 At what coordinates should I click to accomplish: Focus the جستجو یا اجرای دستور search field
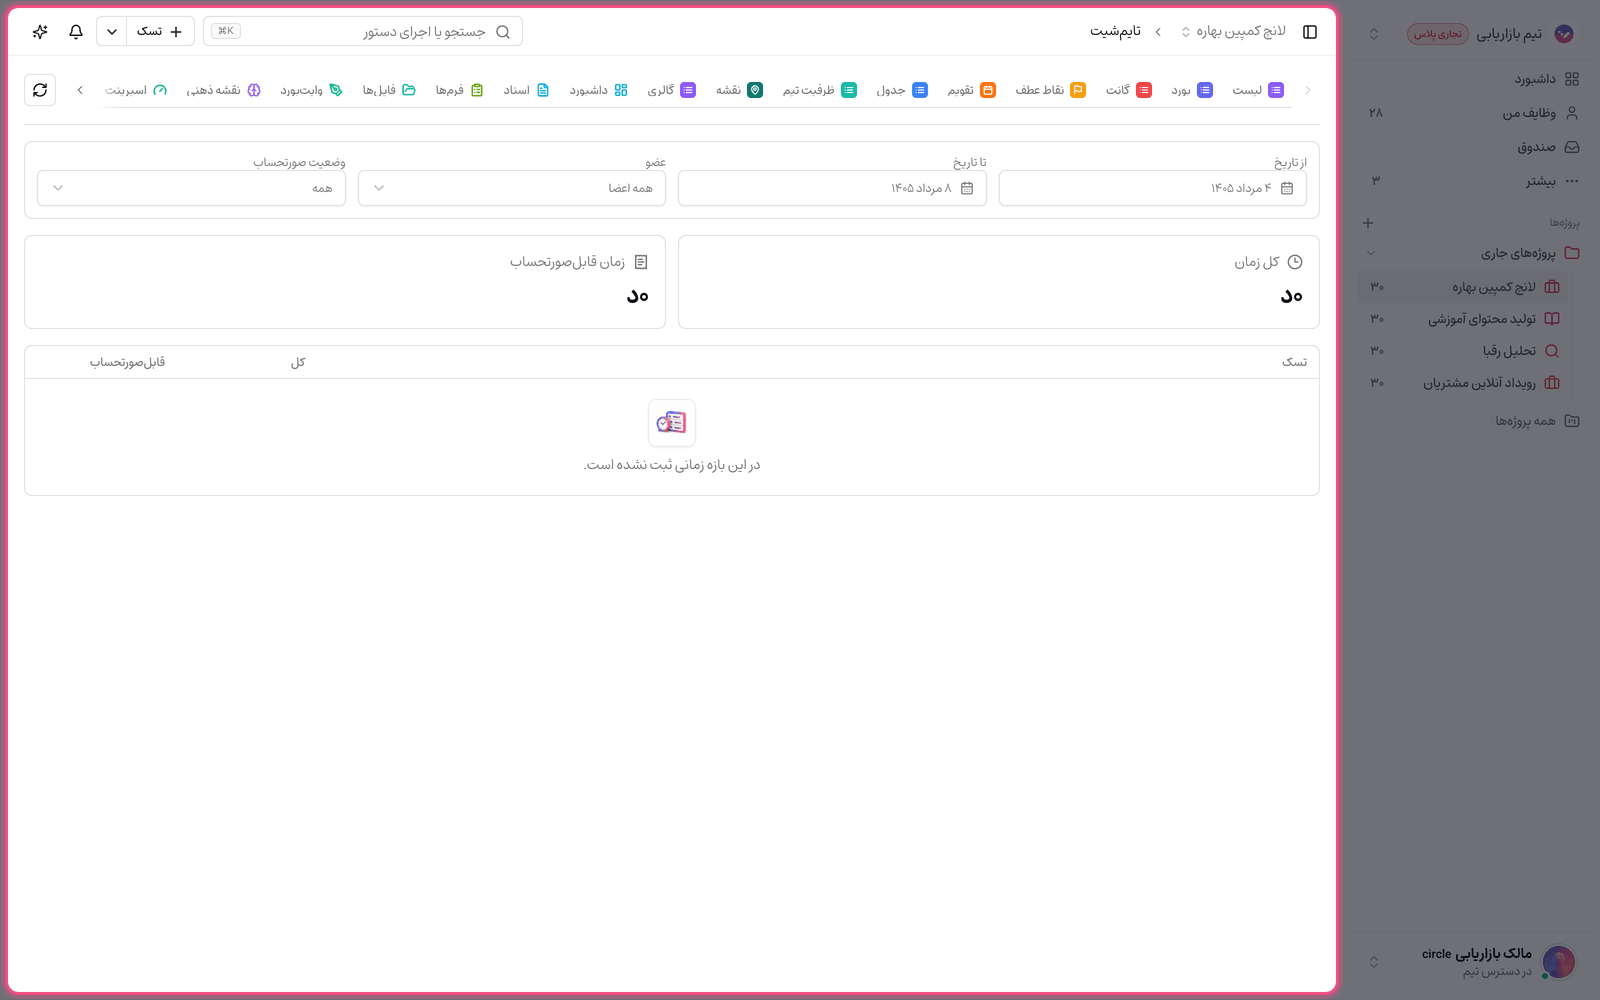tap(363, 31)
